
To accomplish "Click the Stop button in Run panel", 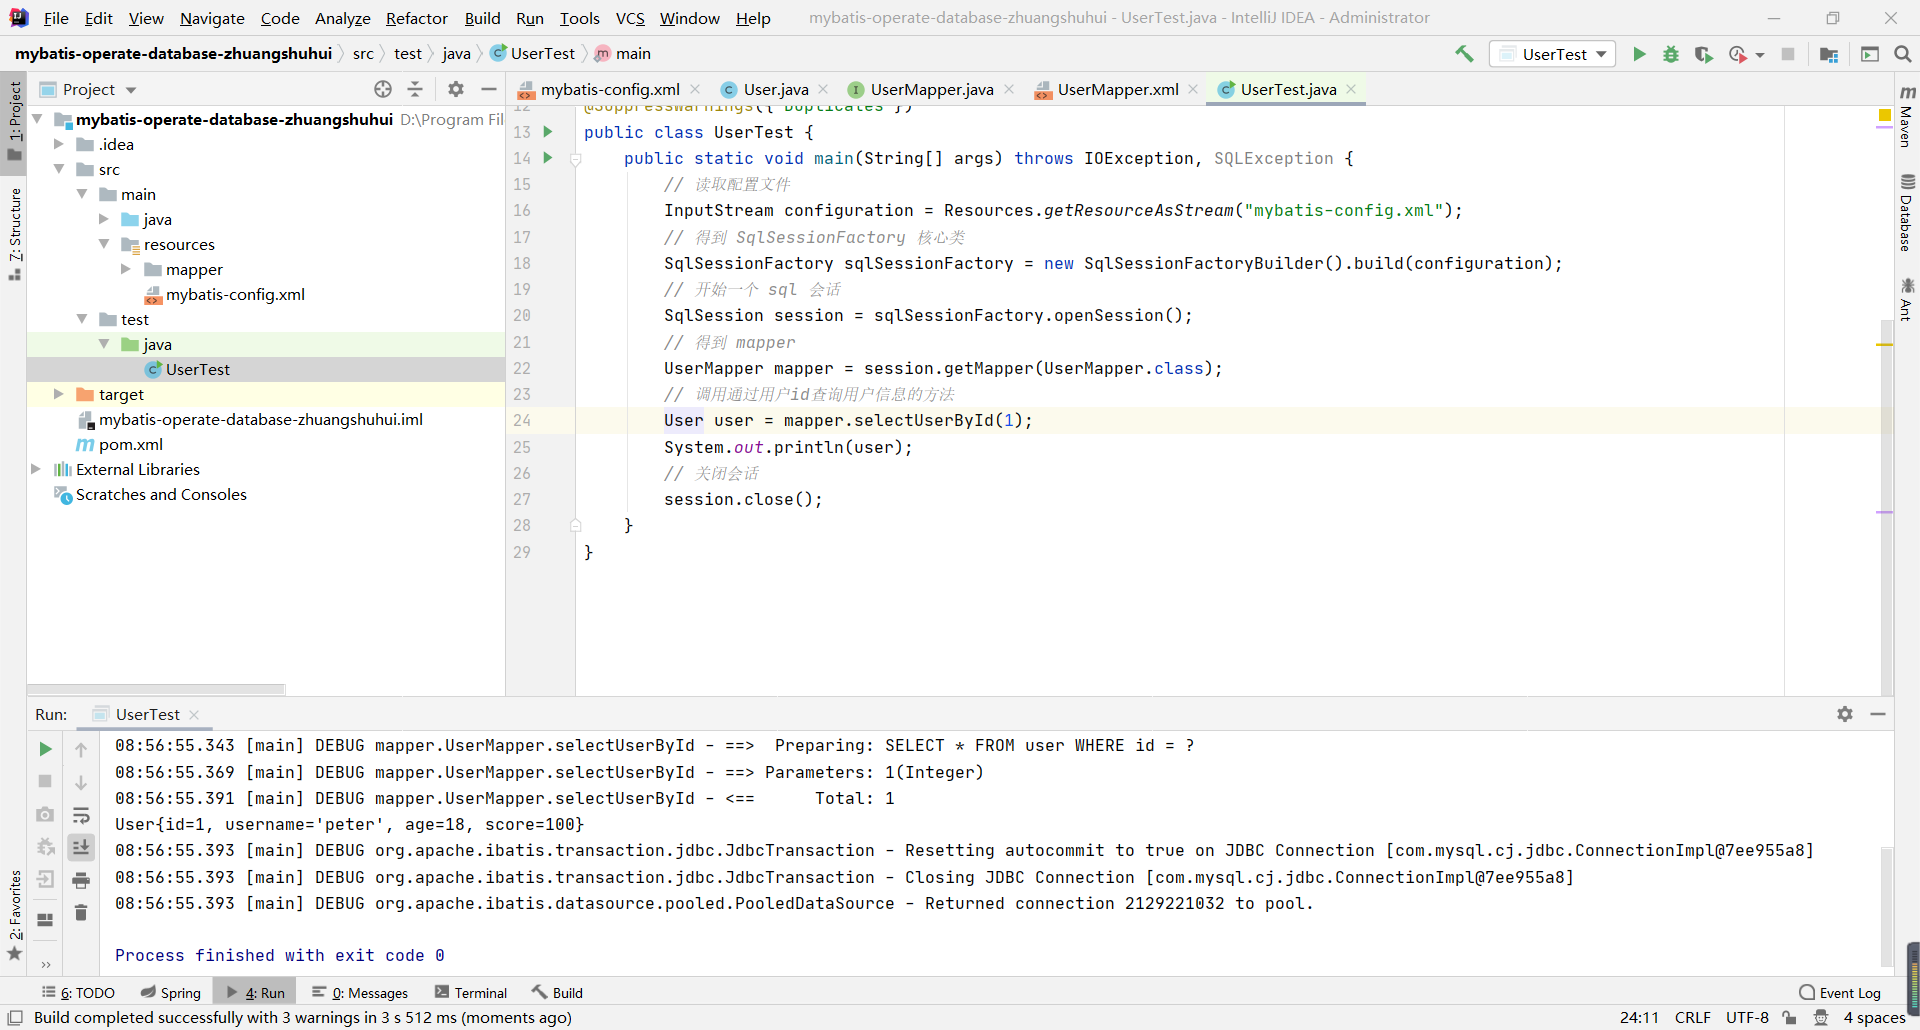I will tap(45, 782).
